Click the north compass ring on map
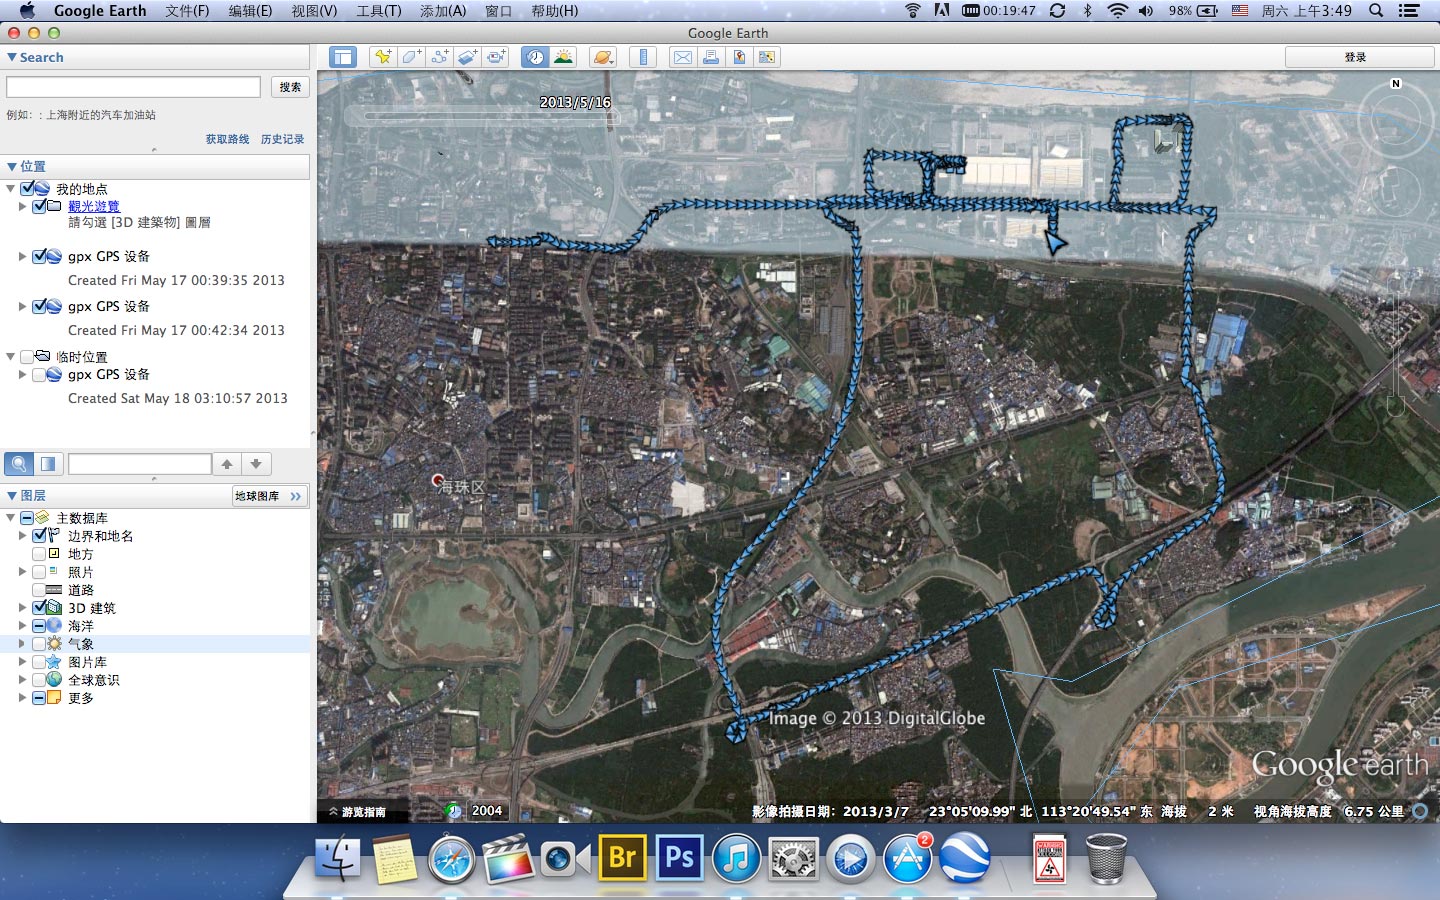 point(1395,121)
